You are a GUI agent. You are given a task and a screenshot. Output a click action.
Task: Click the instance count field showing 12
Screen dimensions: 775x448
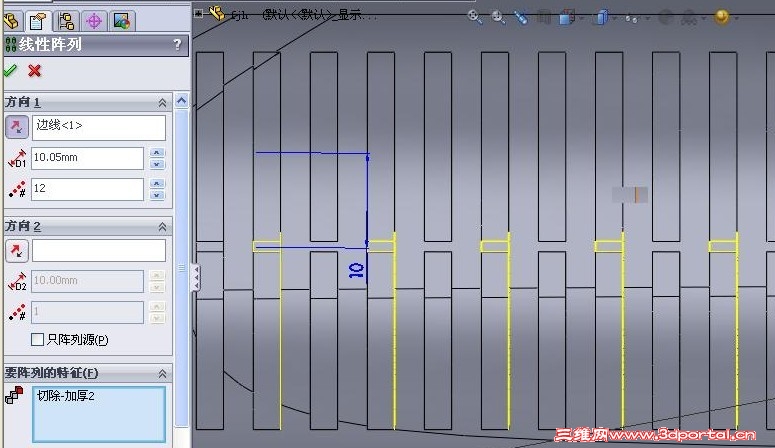tap(87, 189)
